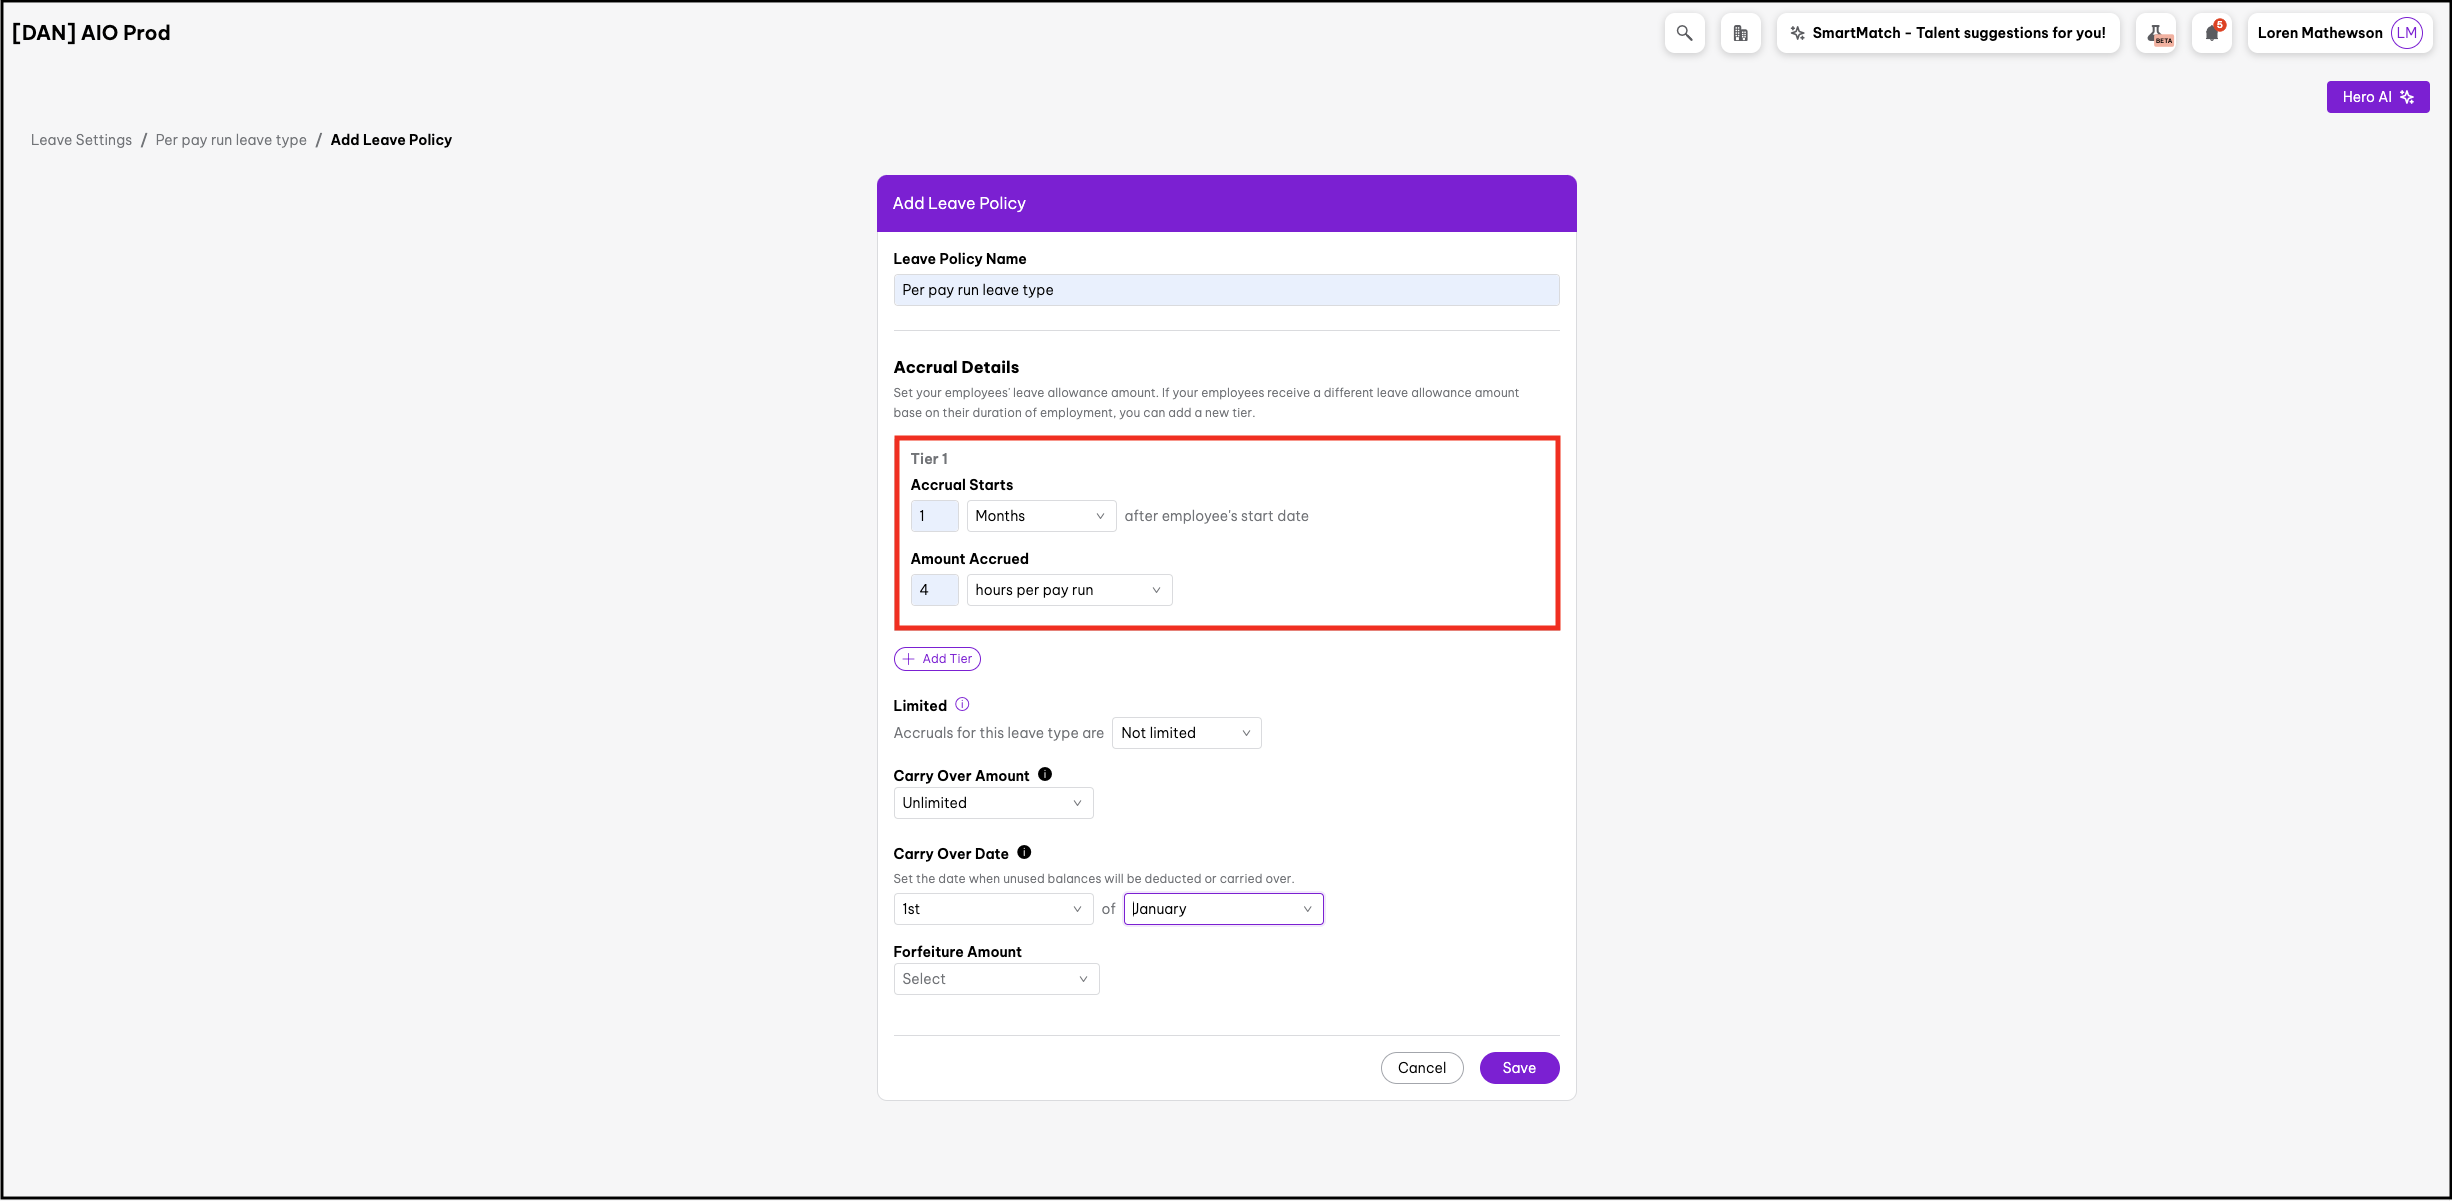The width and height of the screenshot is (2452, 1201).
Task: Open the Not limited dropdown
Action: pyautogui.click(x=1185, y=733)
